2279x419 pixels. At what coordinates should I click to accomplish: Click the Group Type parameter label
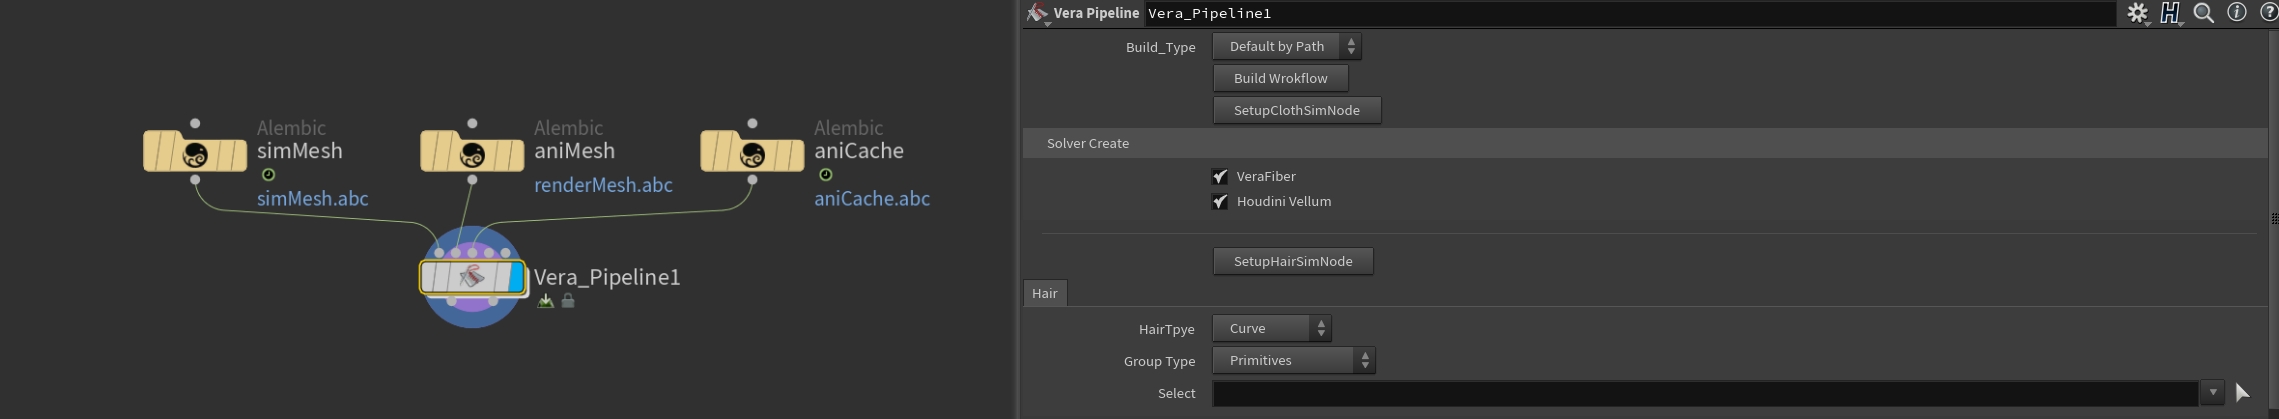1159,361
